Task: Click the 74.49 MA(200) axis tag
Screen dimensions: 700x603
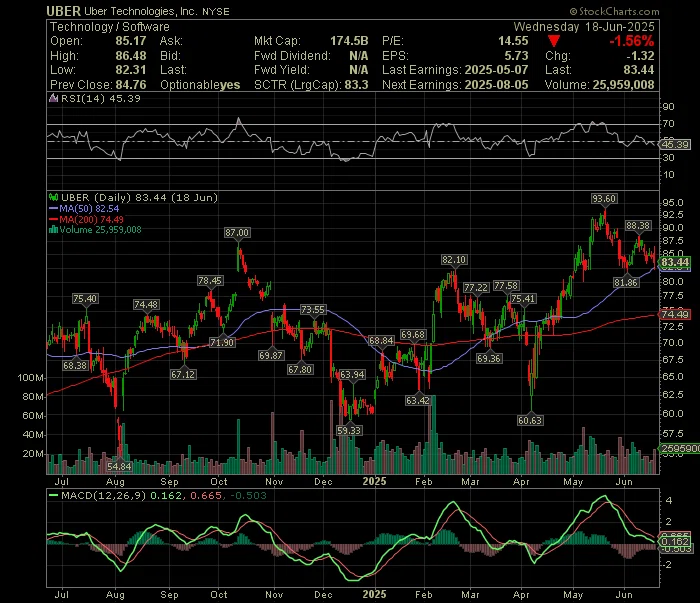Action: [675, 315]
